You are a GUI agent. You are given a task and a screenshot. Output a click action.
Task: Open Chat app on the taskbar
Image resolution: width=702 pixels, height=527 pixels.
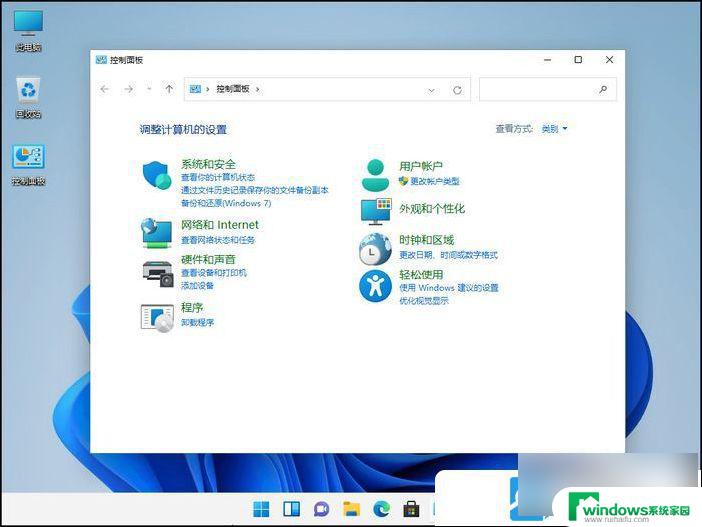(321, 509)
